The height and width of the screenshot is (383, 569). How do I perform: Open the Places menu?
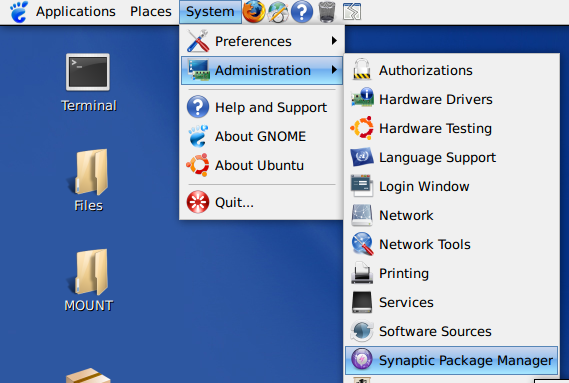pyautogui.click(x=151, y=12)
